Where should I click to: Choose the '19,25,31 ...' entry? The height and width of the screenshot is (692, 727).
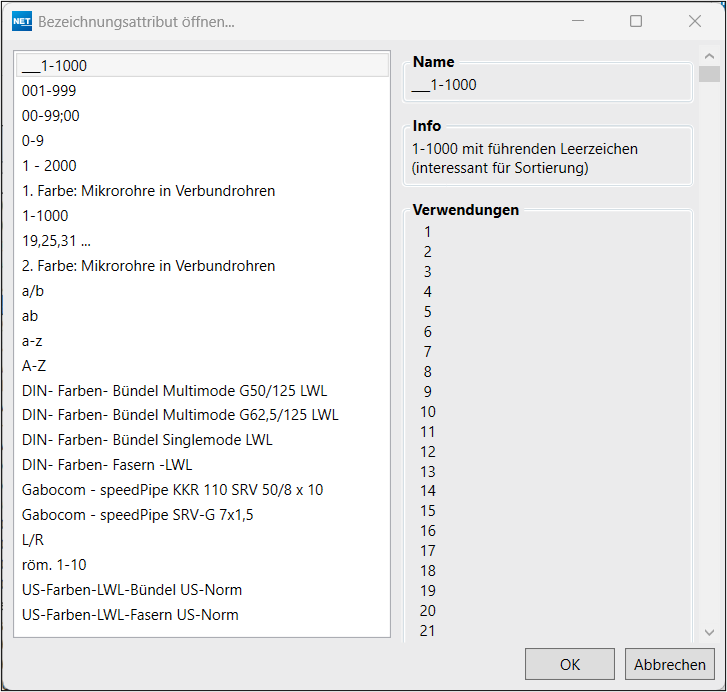(x=202, y=241)
